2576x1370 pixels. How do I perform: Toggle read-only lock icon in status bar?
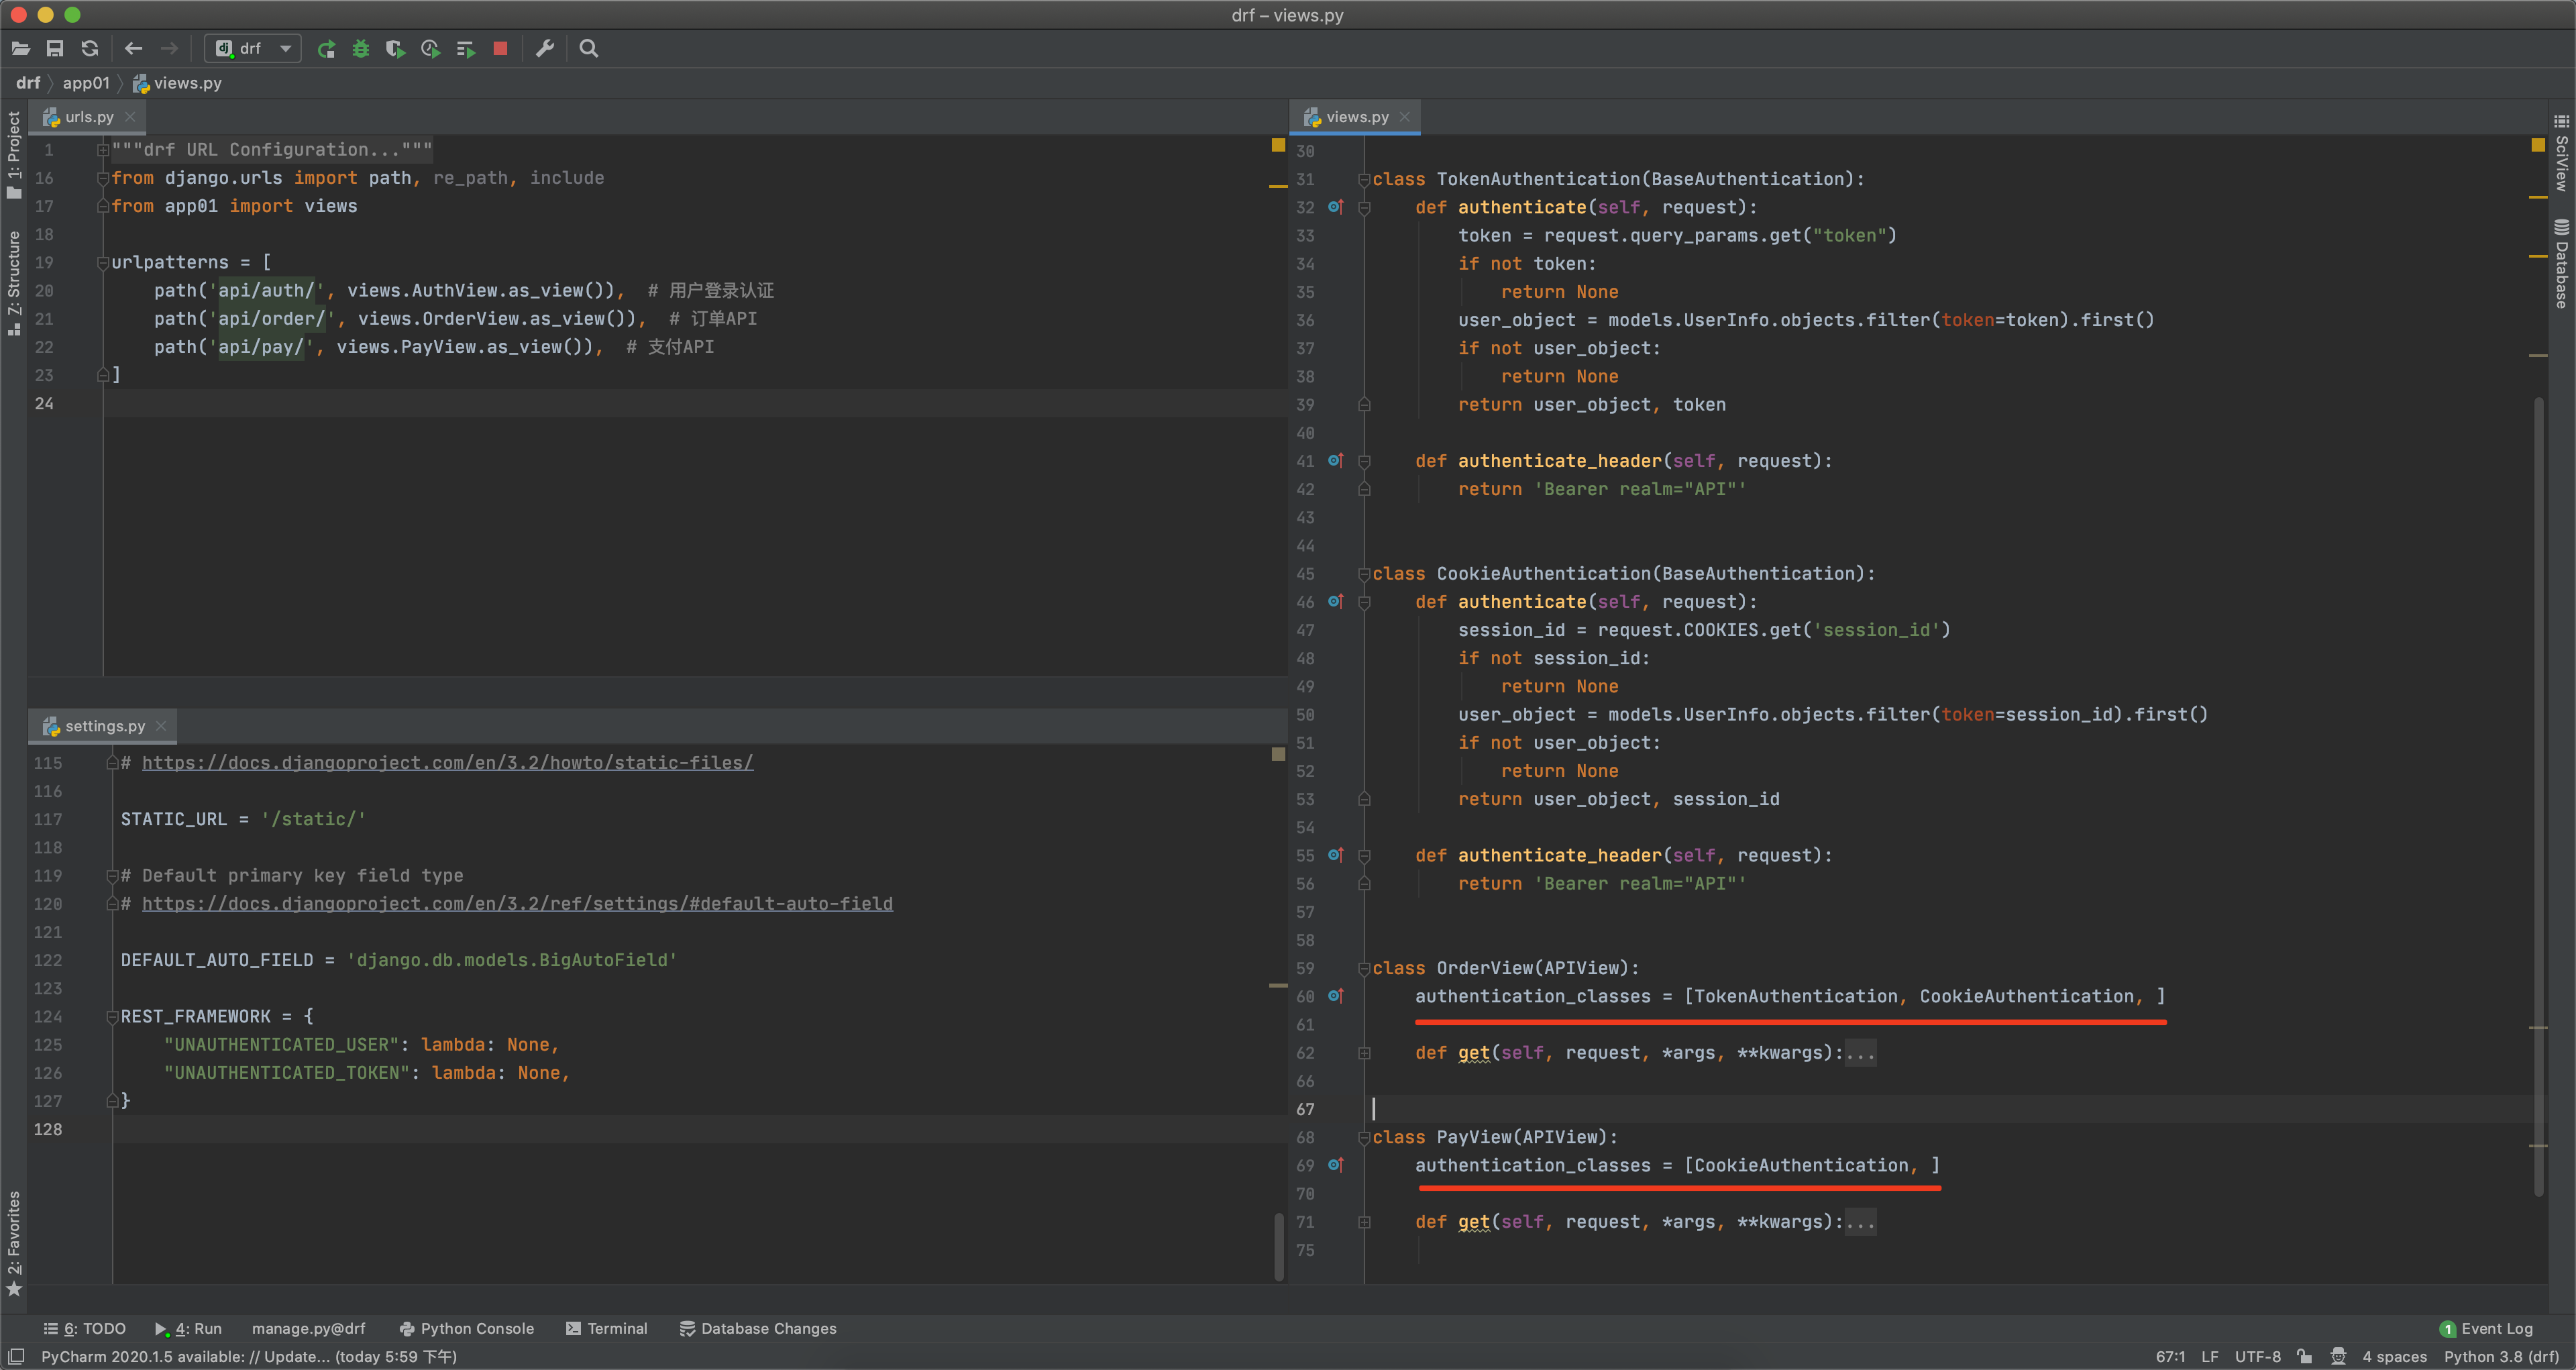2304,1356
